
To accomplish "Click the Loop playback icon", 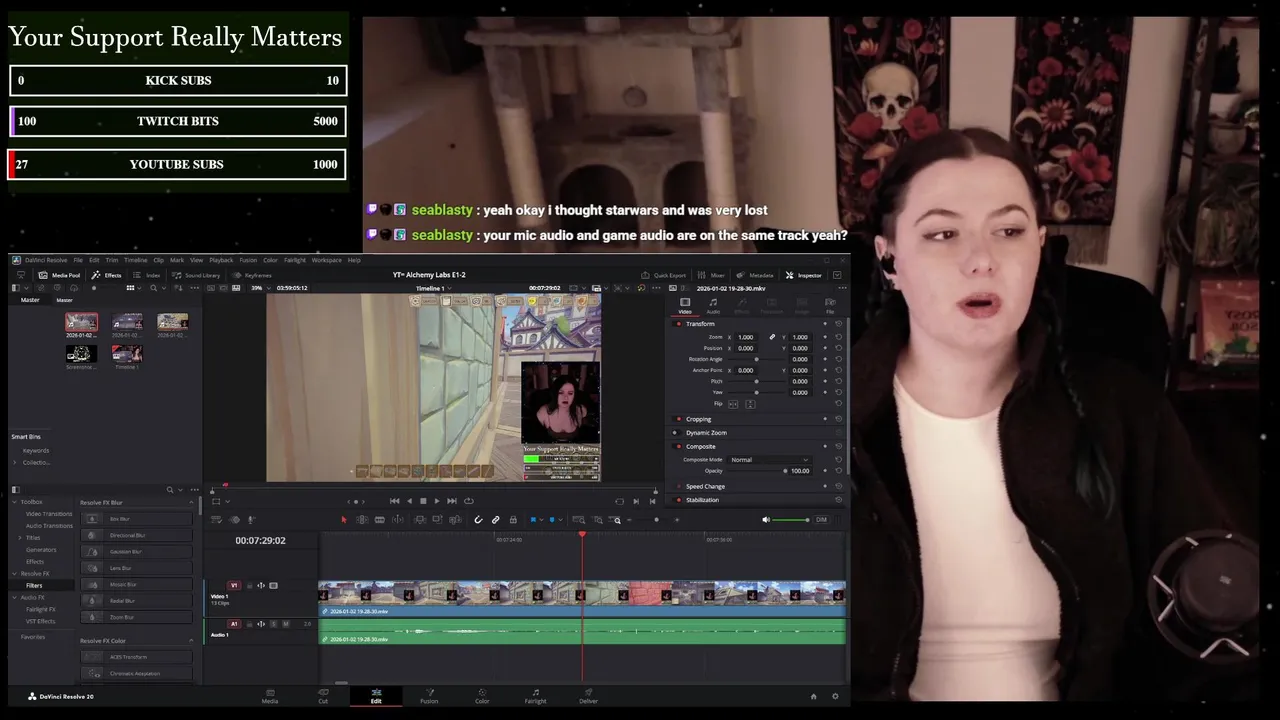I will tap(468, 501).
